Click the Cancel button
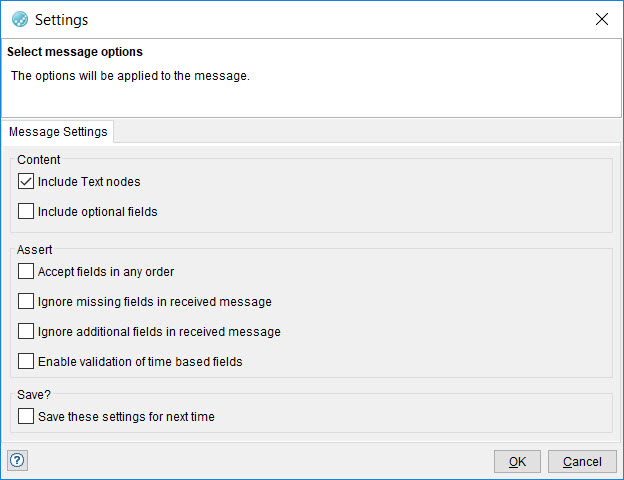Viewport: 624px width, 480px height. pyautogui.click(x=582, y=461)
